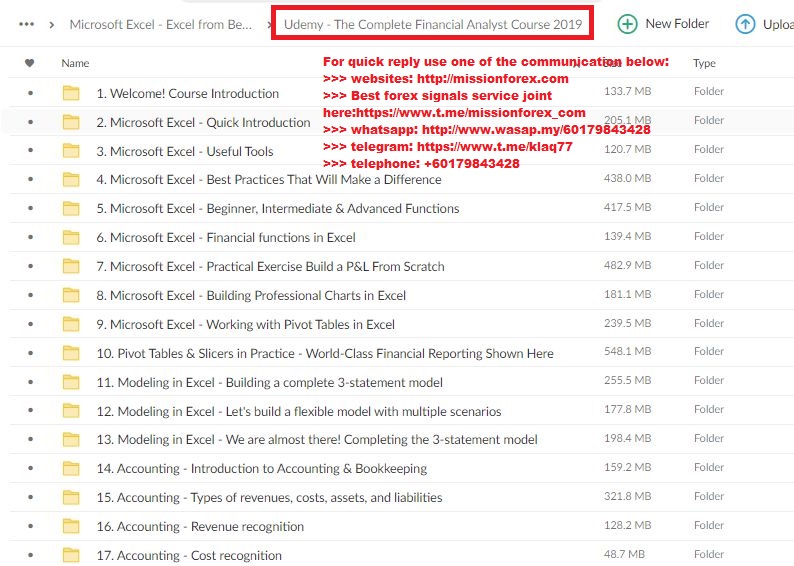Select '15. Accounting - Types of revenues, costs, assets, and liabilities'
This screenshot has width=794, height=566.
click(x=269, y=498)
